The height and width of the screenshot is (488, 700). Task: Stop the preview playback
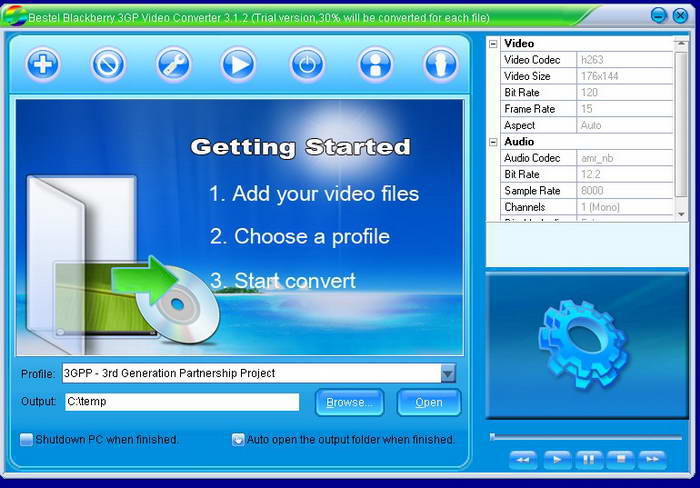pos(621,459)
